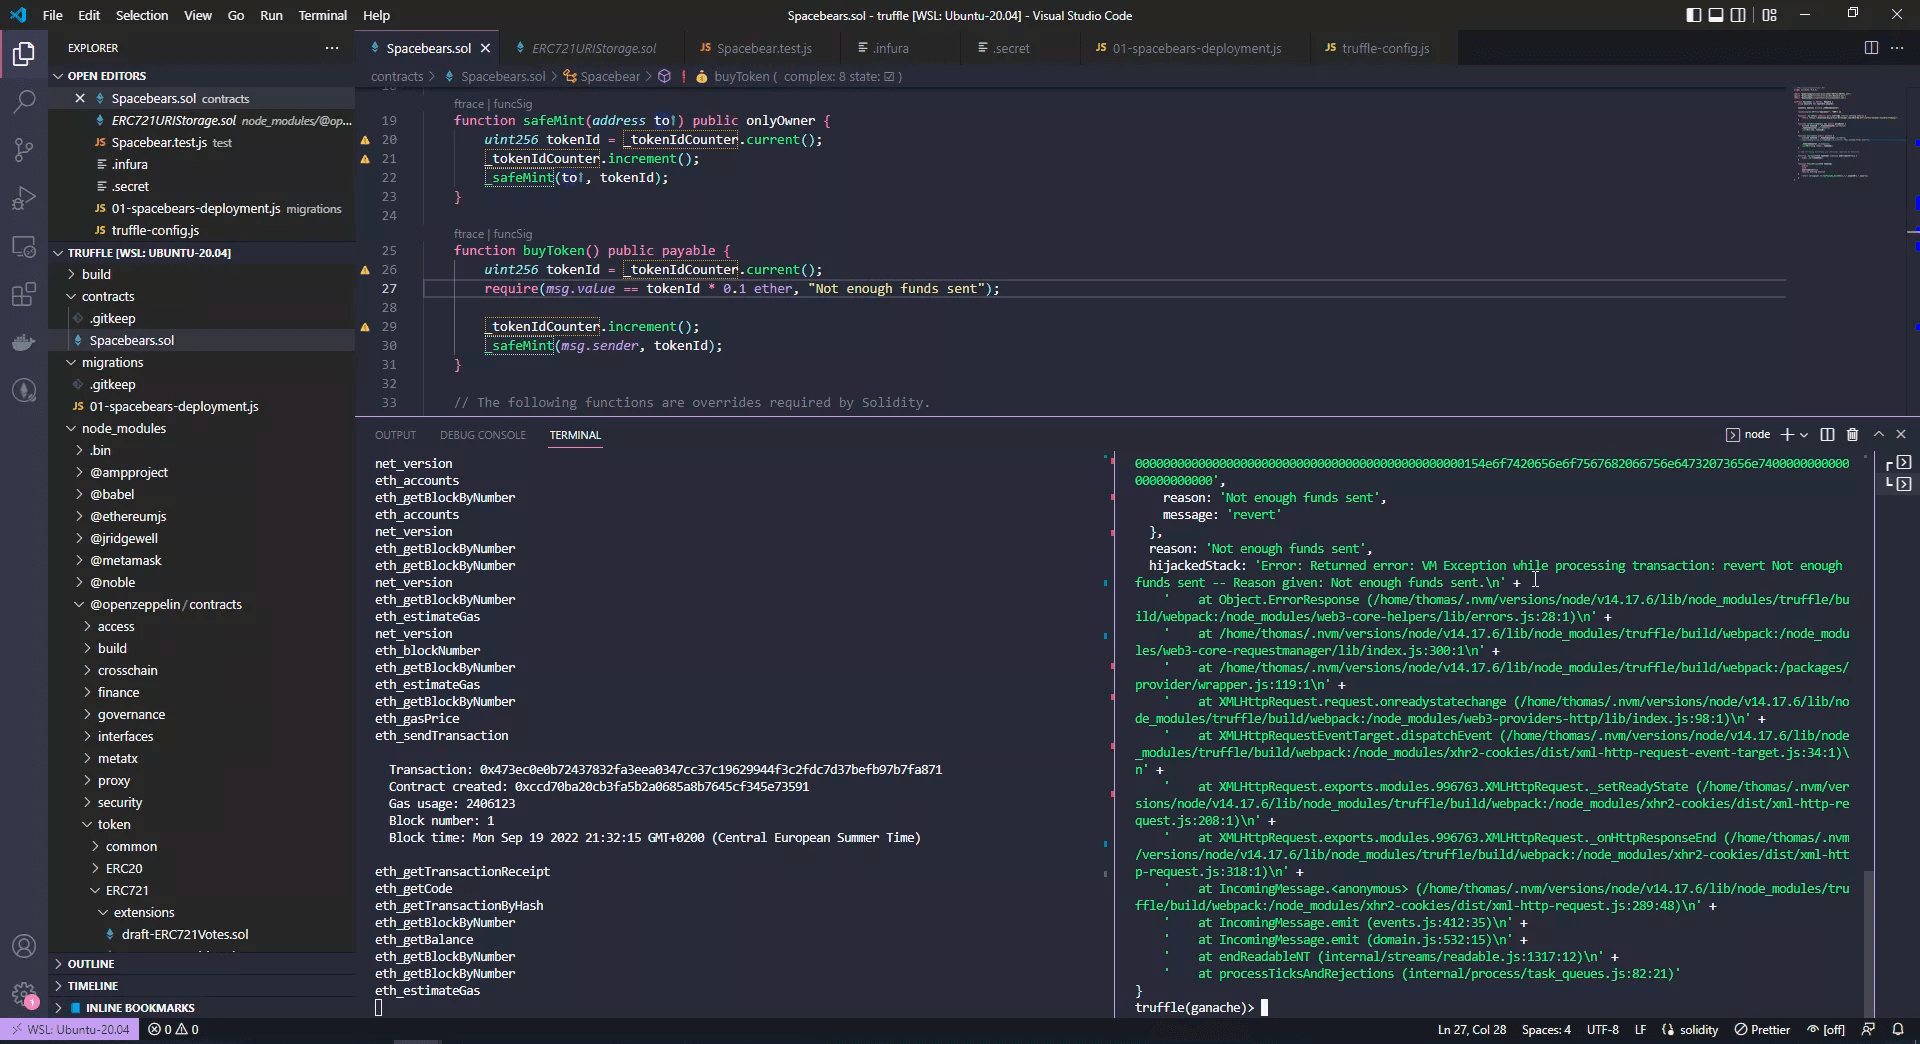The height and width of the screenshot is (1044, 1920).
Task: Kill terminal with trash icon
Action: pos(1852,435)
